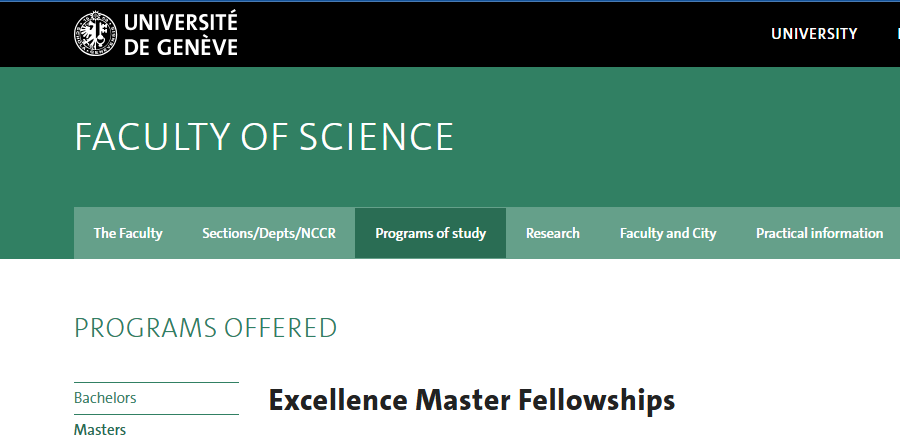Image resolution: width=900 pixels, height=437 pixels.
Task: Click the FACULTY OF SCIENCE banner title
Action: click(x=264, y=137)
